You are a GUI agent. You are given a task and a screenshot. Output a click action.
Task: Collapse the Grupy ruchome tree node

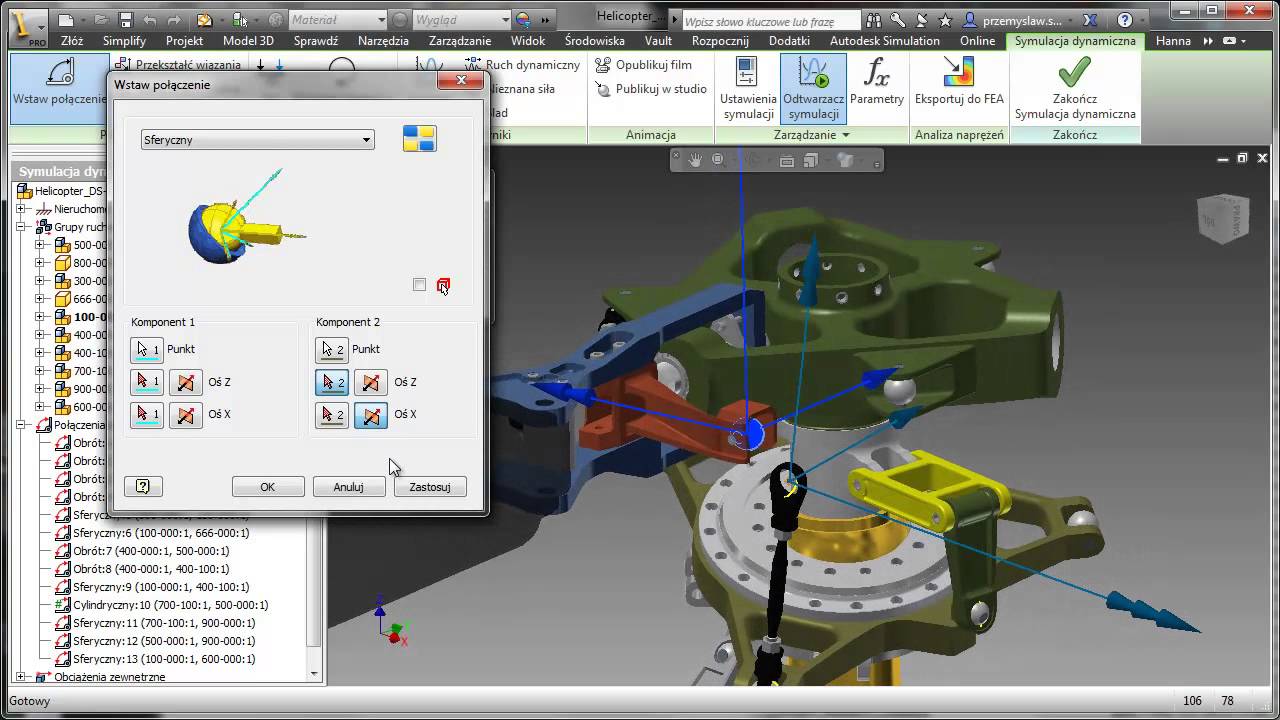pos(22,227)
